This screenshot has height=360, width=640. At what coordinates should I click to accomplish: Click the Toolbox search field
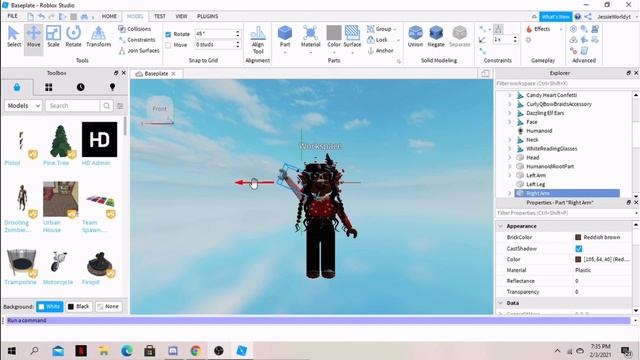[x=73, y=106]
